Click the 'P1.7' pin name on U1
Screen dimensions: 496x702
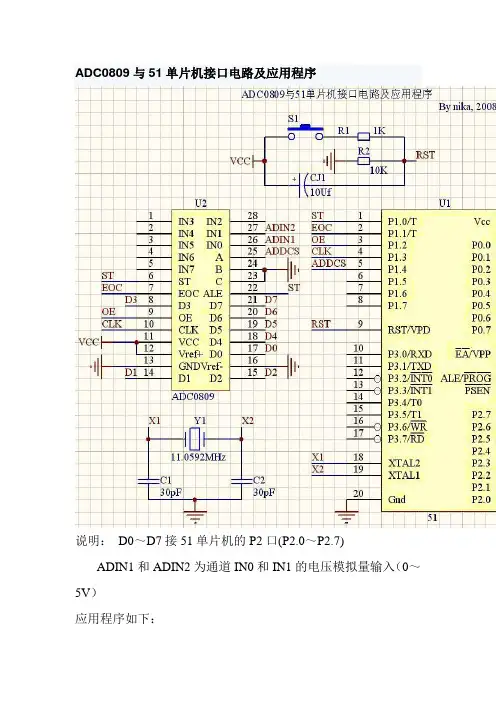pyautogui.click(x=398, y=306)
